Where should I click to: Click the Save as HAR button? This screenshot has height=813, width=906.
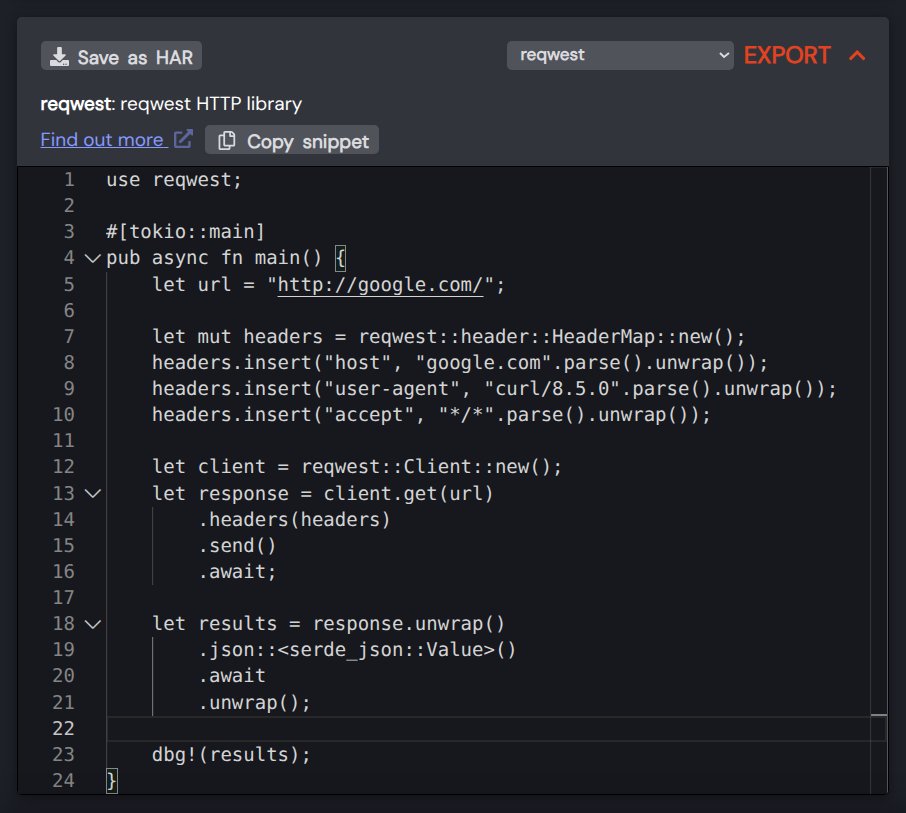click(120, 55)
